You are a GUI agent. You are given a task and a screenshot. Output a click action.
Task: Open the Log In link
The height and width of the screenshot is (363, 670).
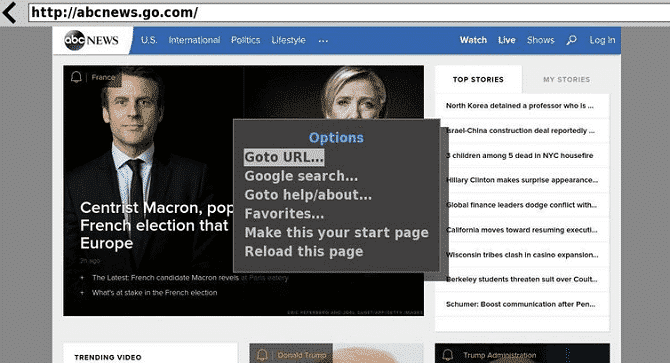point(602,40)
